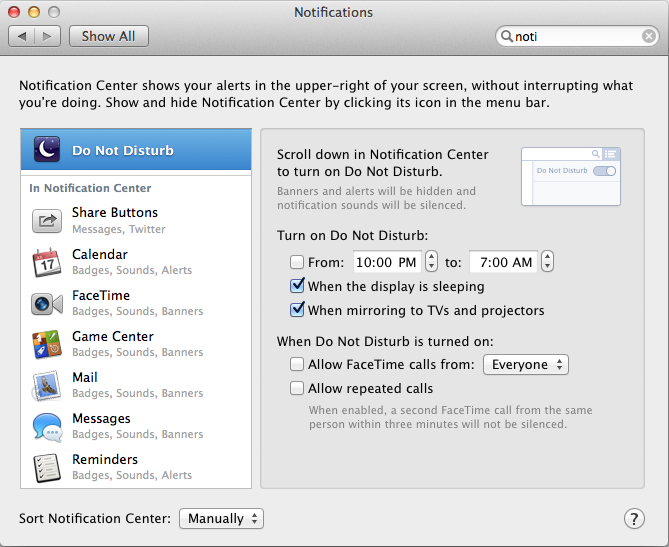Image resolution: width=669 pixels, height=547 pixels.
Task: Click the Game Center icon
Action: click(x=47, y=344)
